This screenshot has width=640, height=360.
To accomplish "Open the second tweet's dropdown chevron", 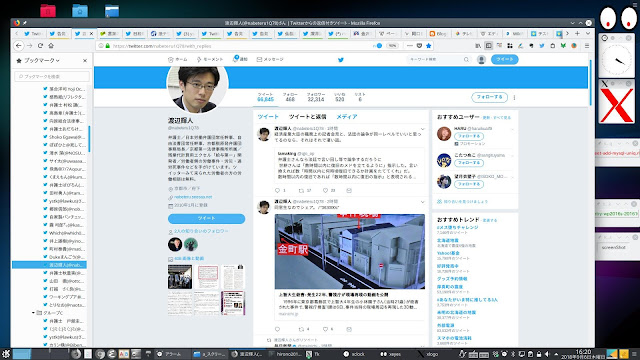I will tap(422, 202).
